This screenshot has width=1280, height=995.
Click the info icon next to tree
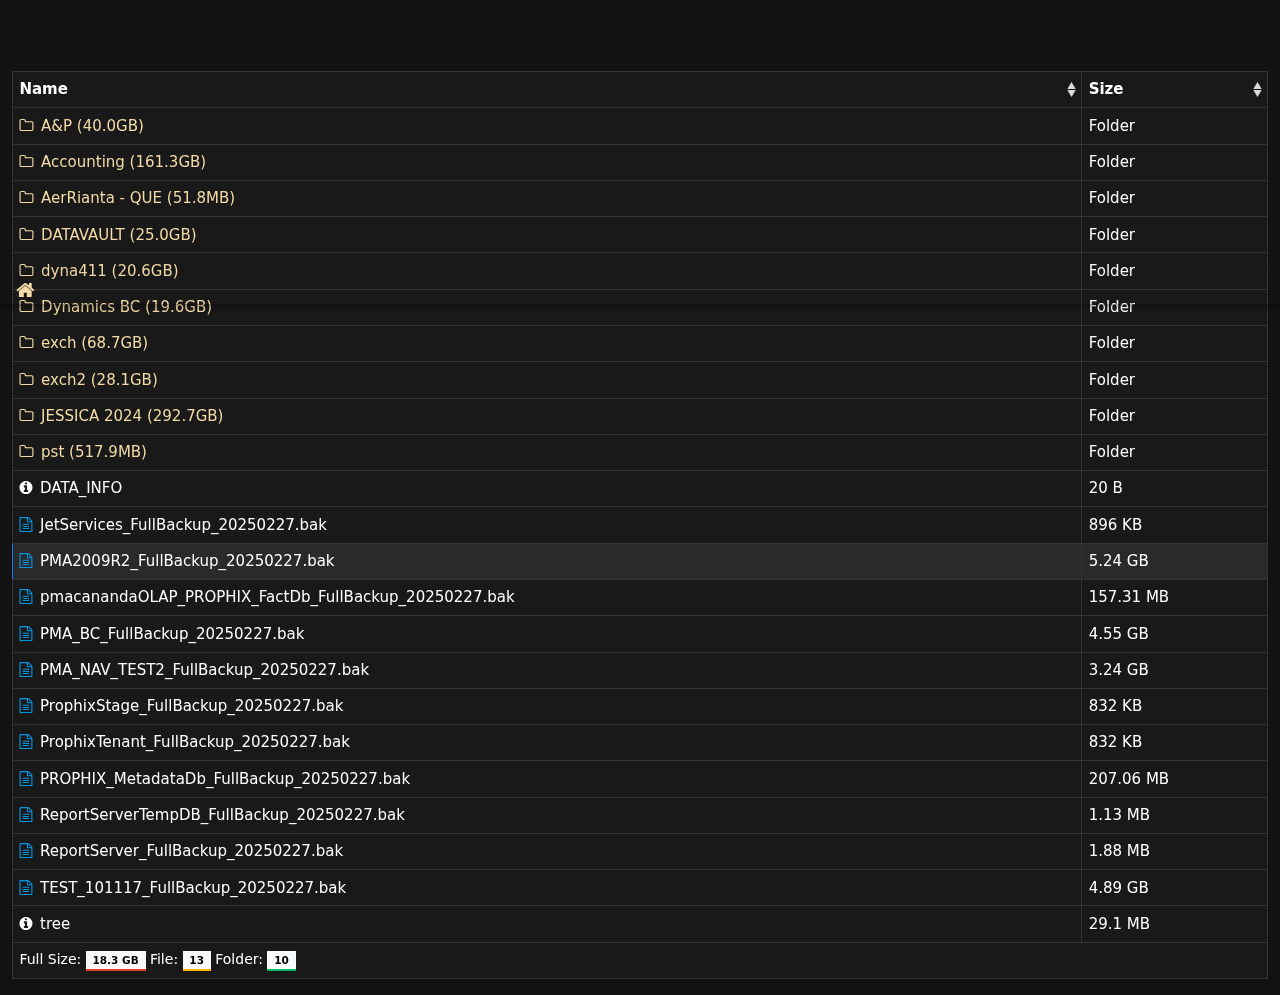26,924
